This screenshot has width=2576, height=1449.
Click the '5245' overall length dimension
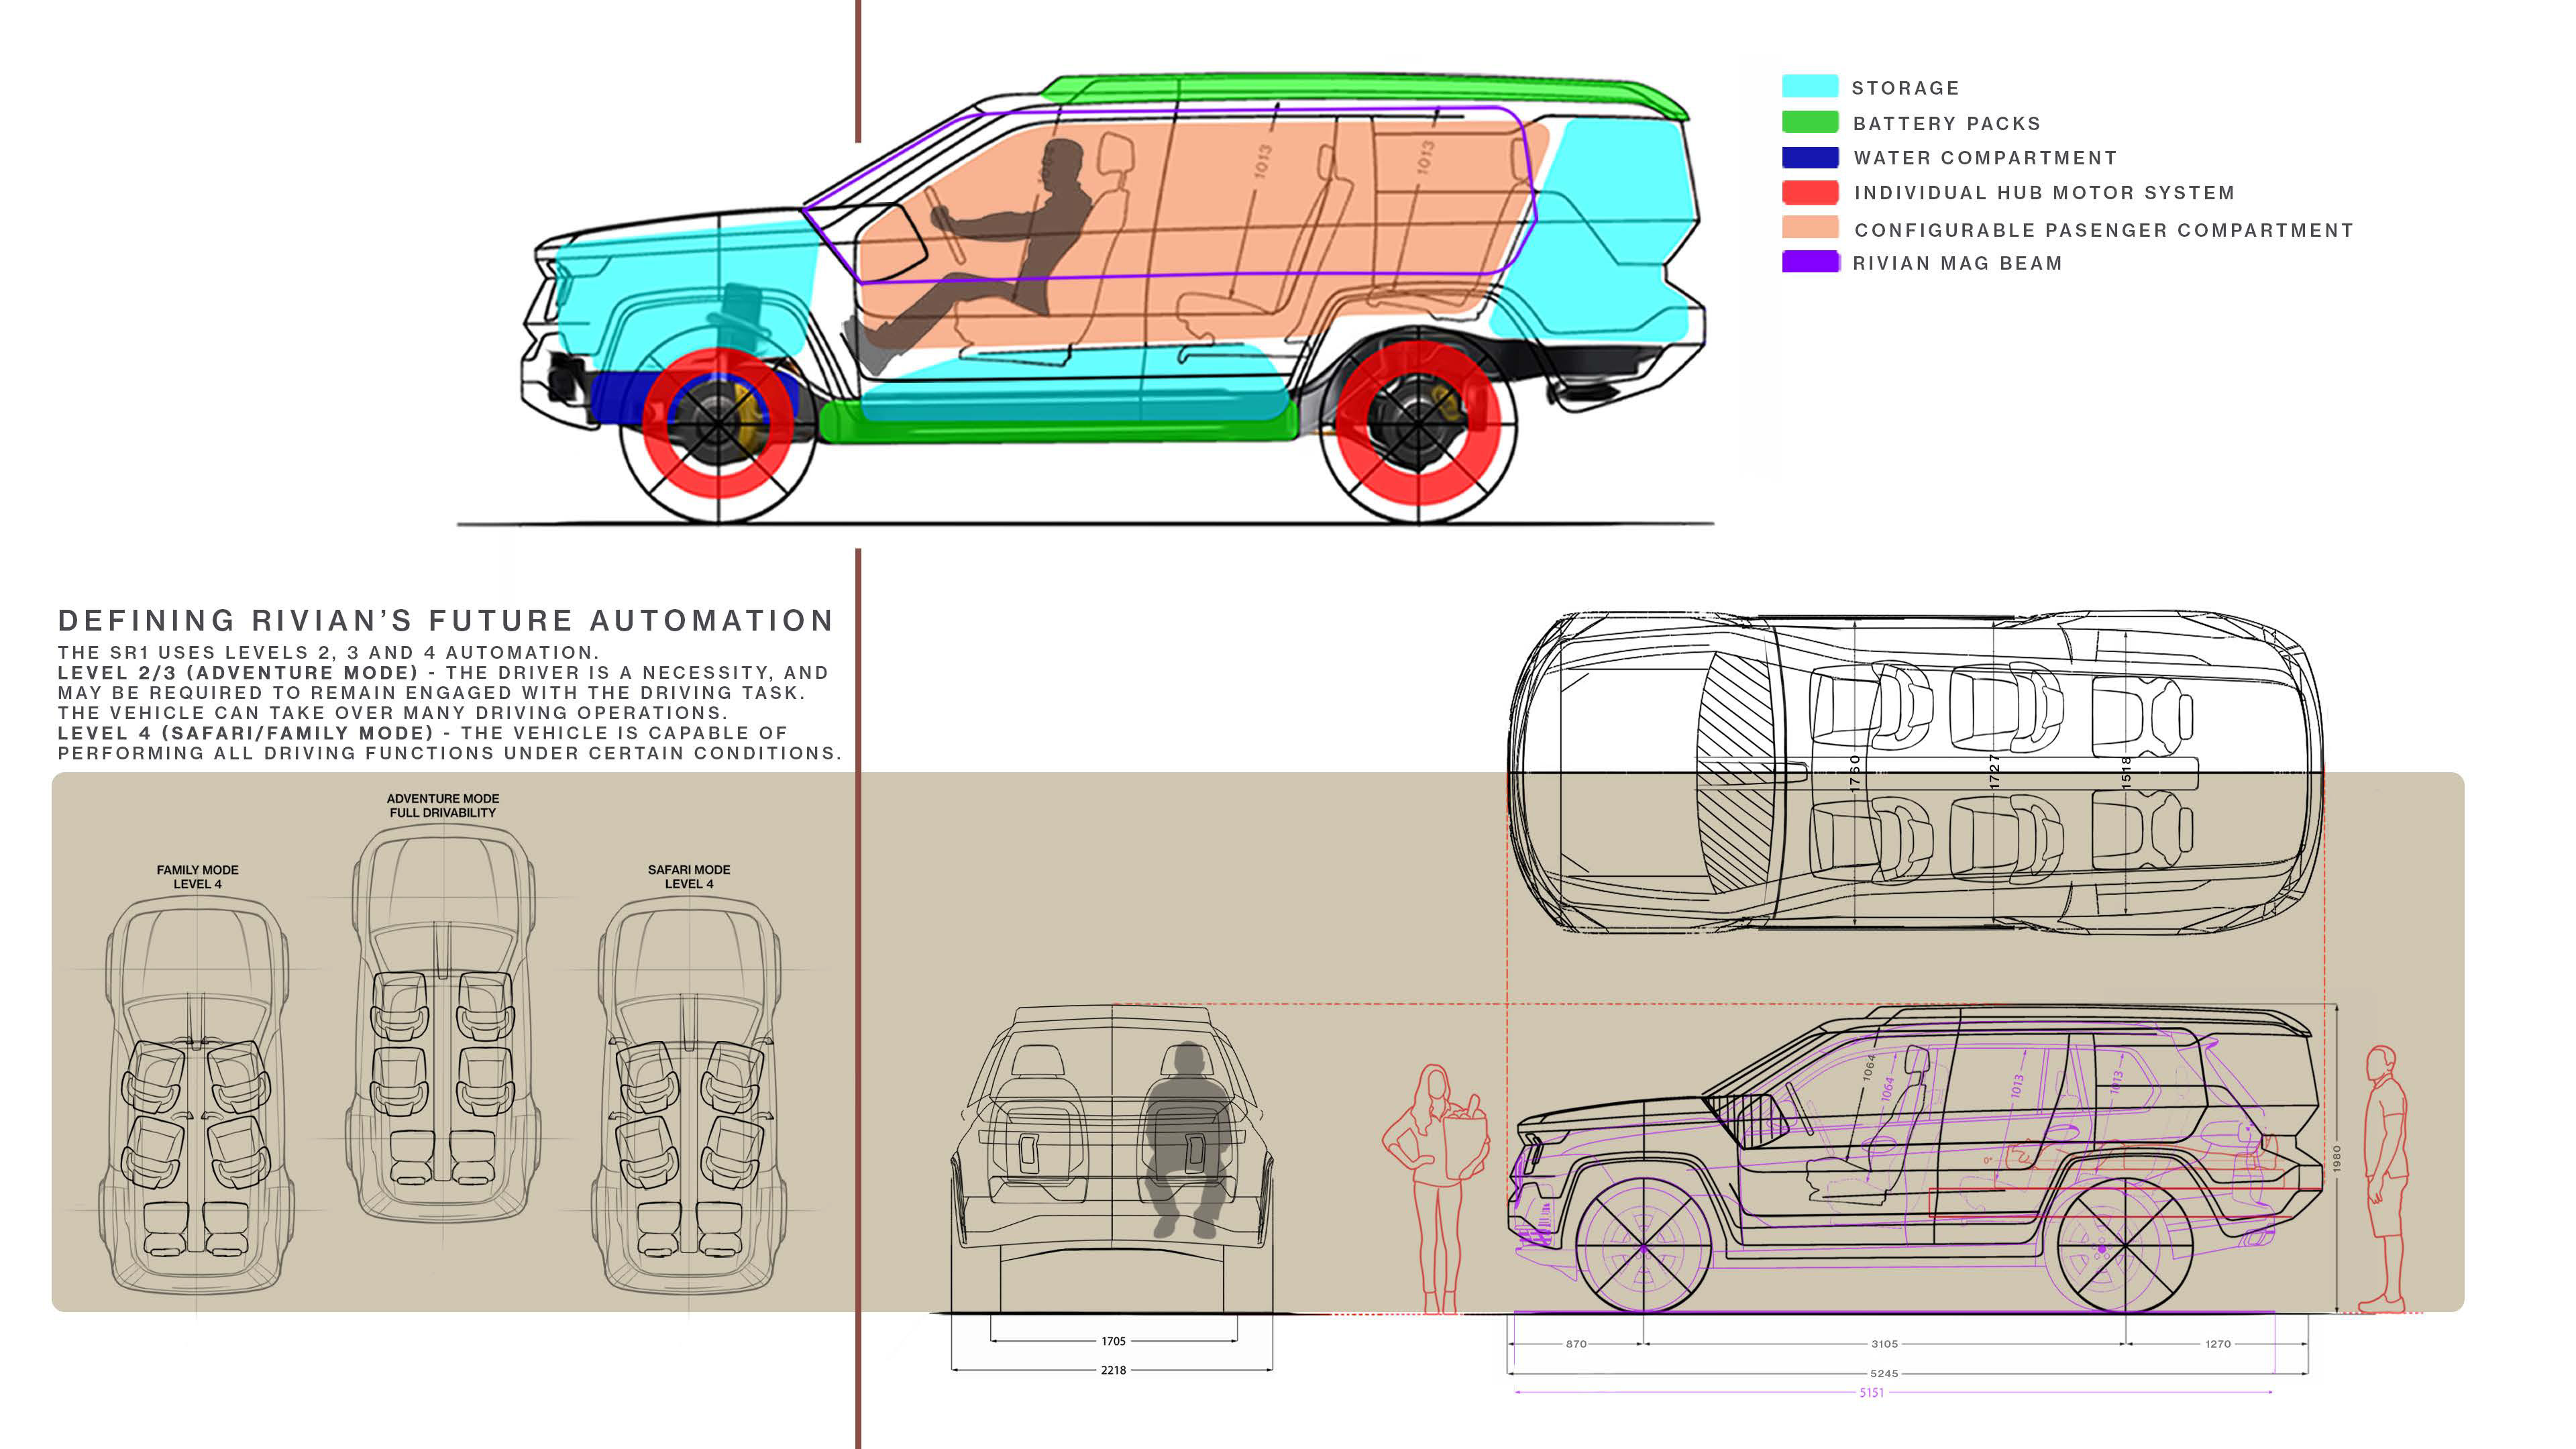tap(1884, 1373)
